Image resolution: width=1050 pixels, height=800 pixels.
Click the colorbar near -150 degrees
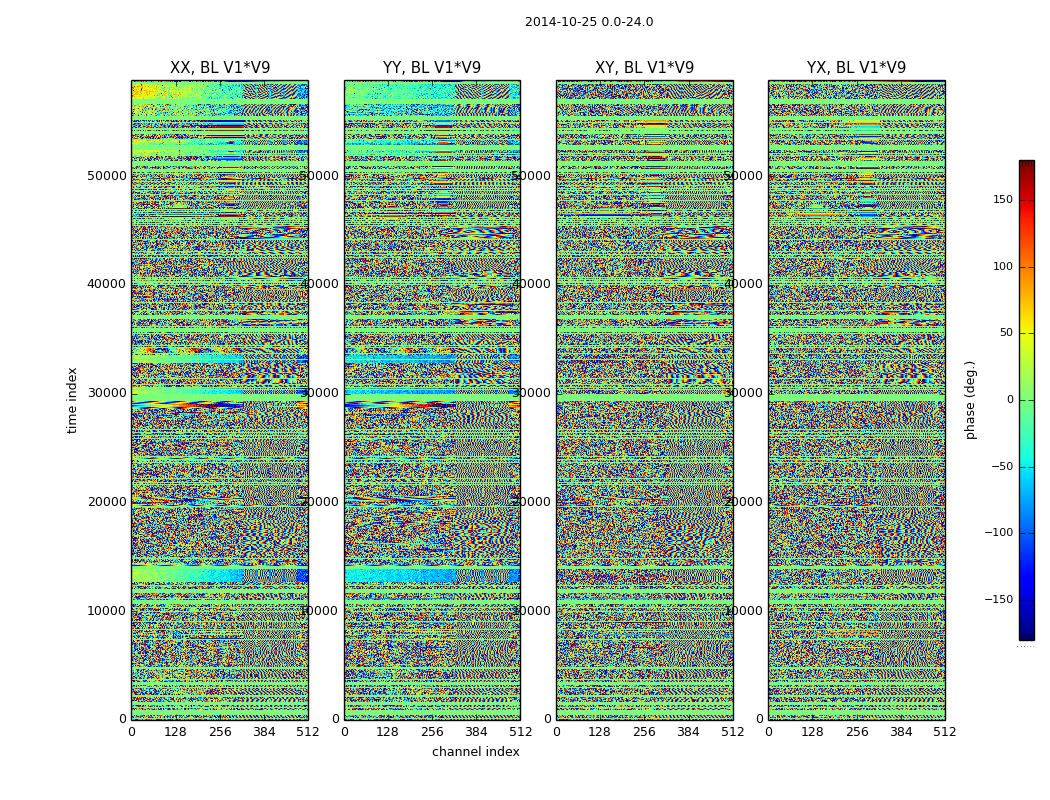(1027, 599)
